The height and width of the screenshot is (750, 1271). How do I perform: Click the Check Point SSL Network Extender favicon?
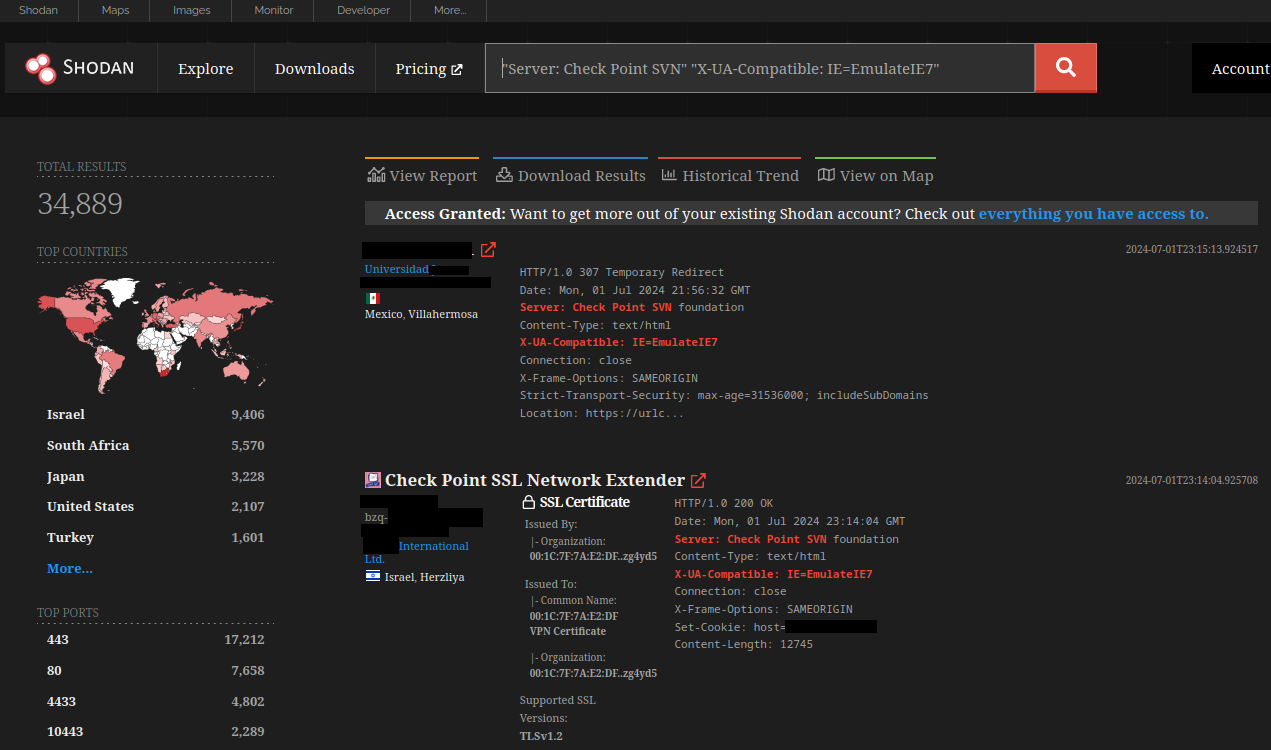[x=373, y=480]
